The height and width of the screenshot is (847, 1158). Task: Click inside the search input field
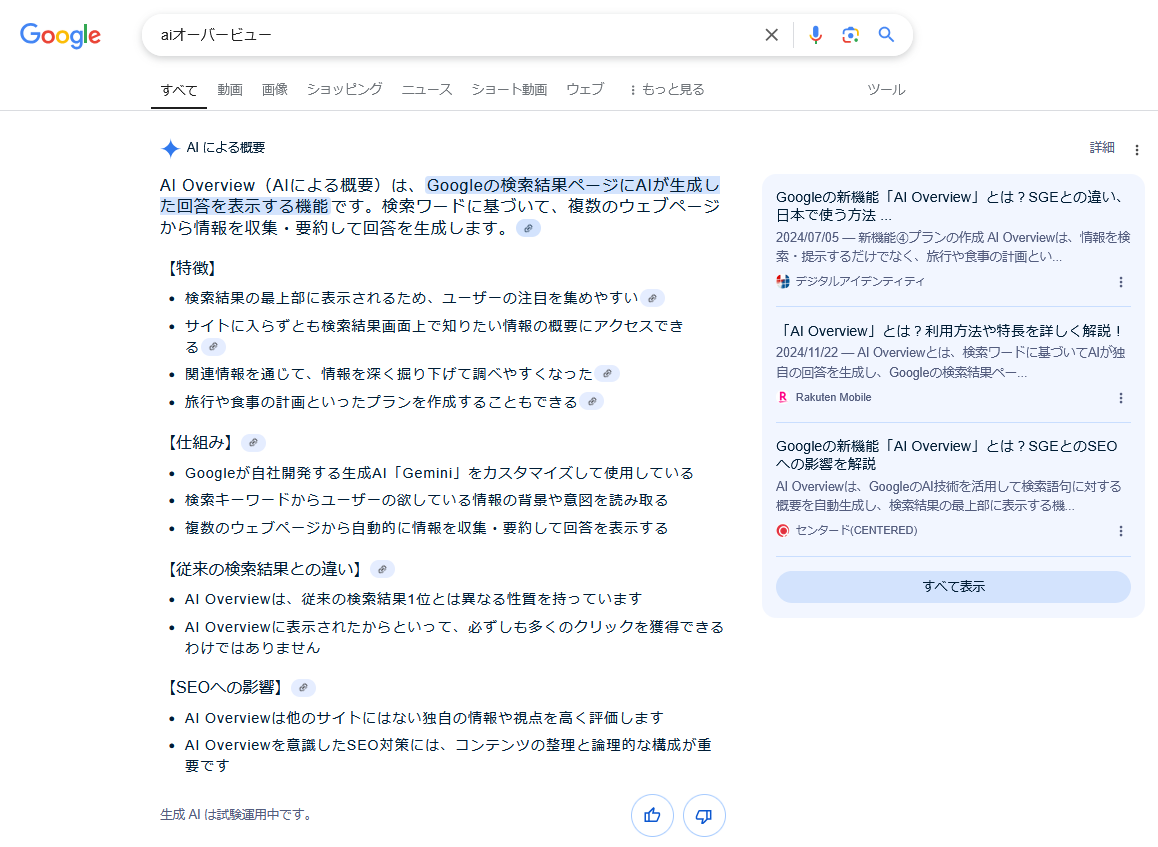pos(450,34)
